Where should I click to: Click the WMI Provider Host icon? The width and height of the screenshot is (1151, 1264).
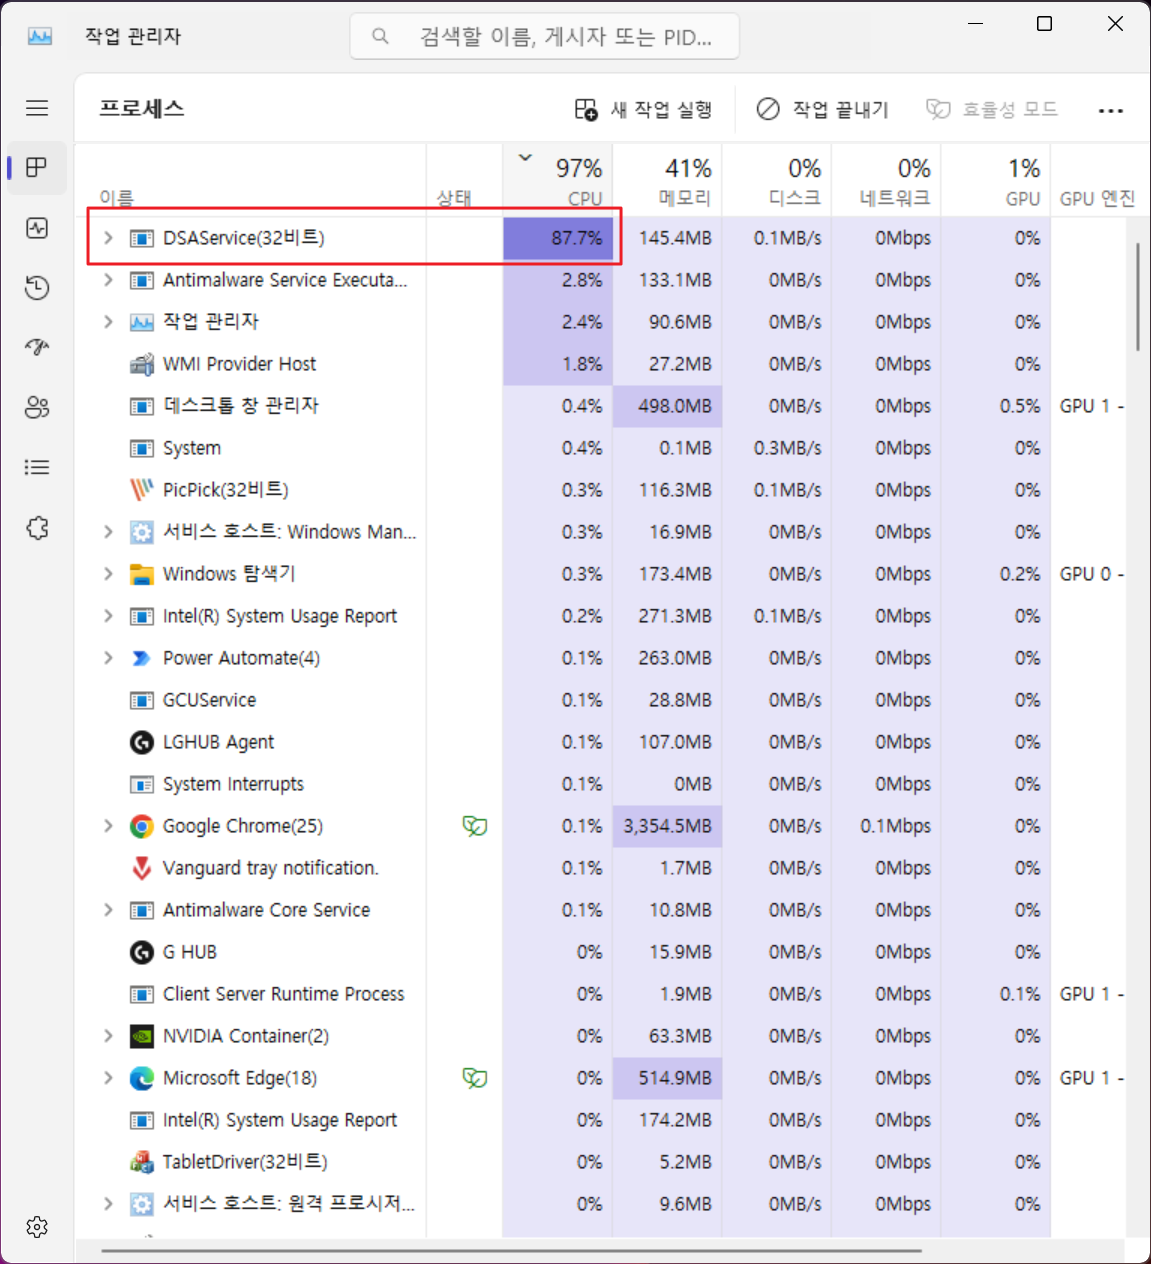pos(142,364)
